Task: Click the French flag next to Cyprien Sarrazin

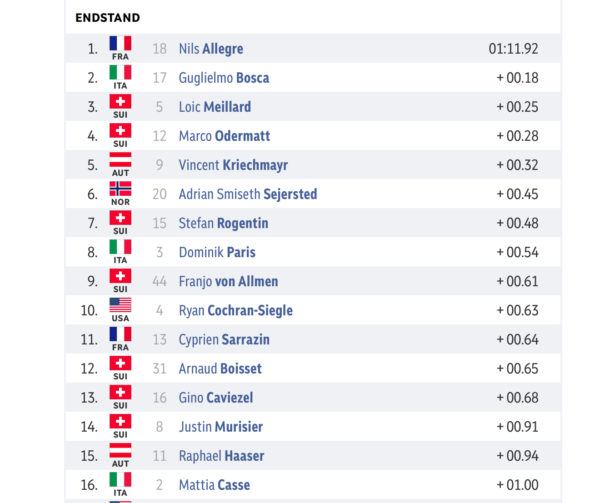Action: tap(120, 334)
